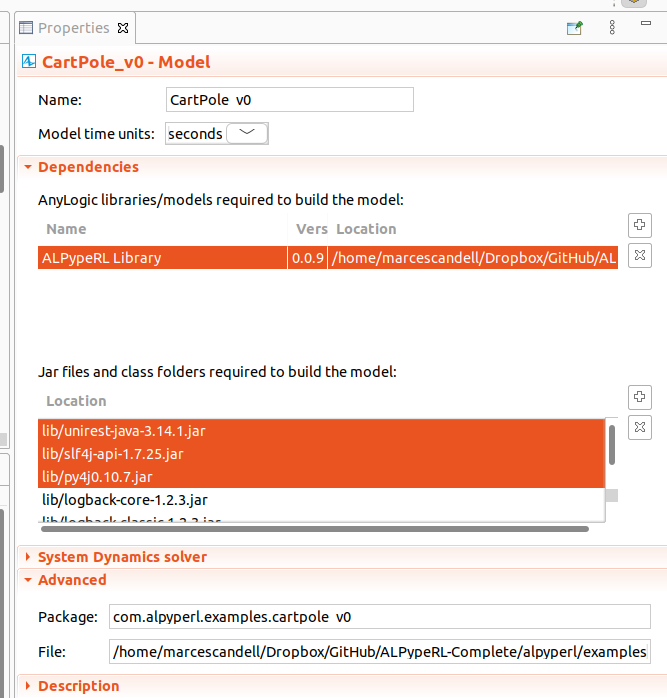Image resolution: width=667 pixels, height=698 pixels.
Task: Open the Model time units dropdown
Action: click(x=247, y=133)
